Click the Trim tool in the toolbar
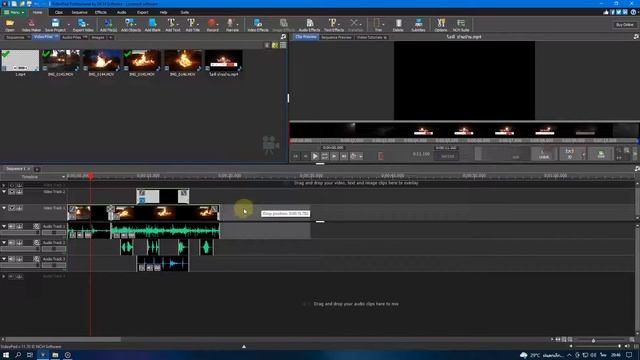 click(378, 25)
